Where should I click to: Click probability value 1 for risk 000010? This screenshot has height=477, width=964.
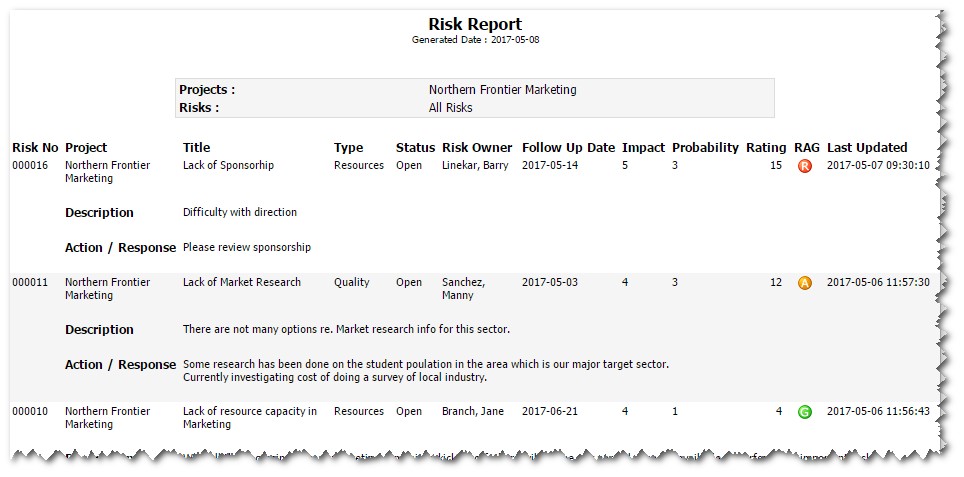coord(675,411)
